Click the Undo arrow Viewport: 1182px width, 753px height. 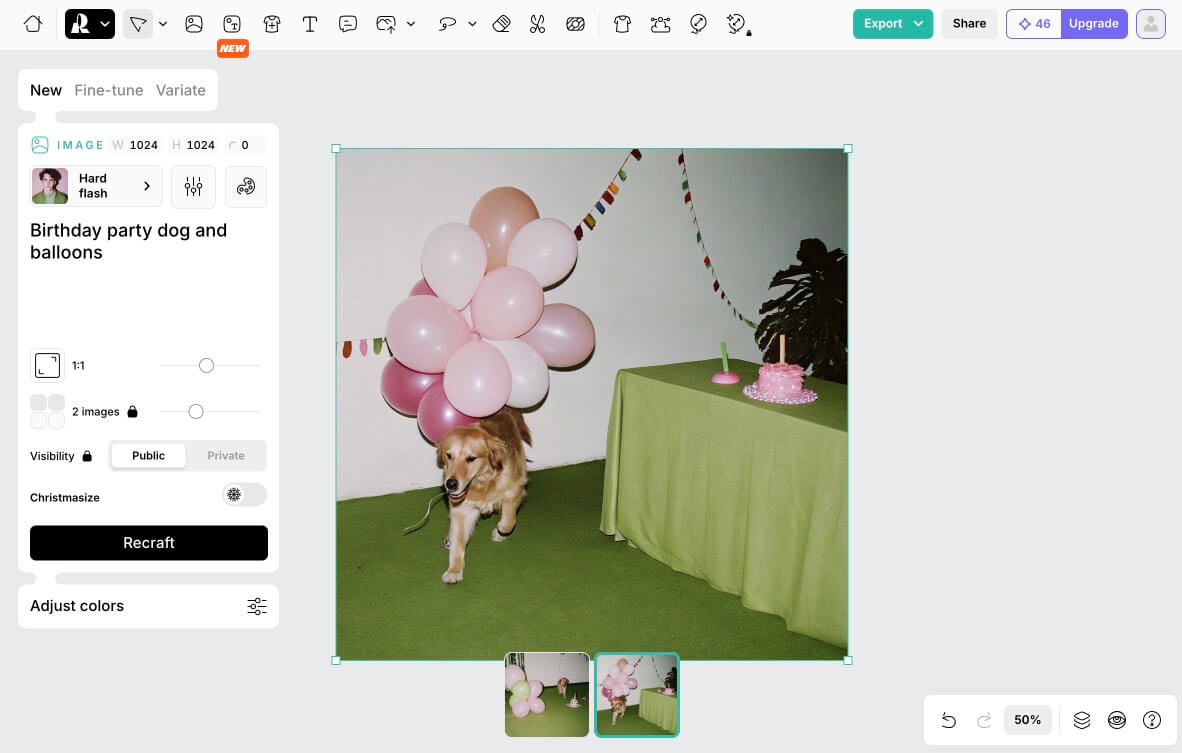click(949, 720)
